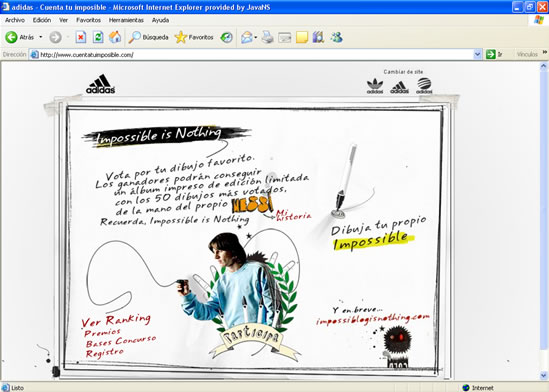Click the Listo status bar page icon

pyautogui.click(x=6, y=387)
